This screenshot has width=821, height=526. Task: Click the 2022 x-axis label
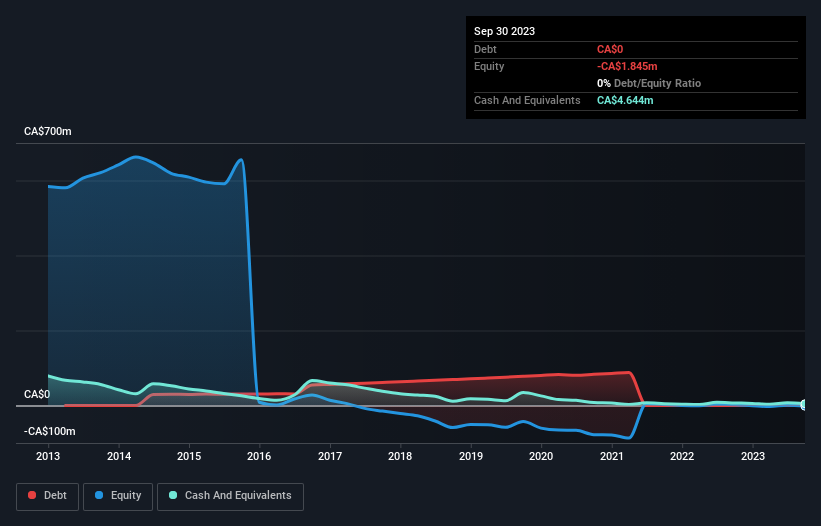coord(682,456)
